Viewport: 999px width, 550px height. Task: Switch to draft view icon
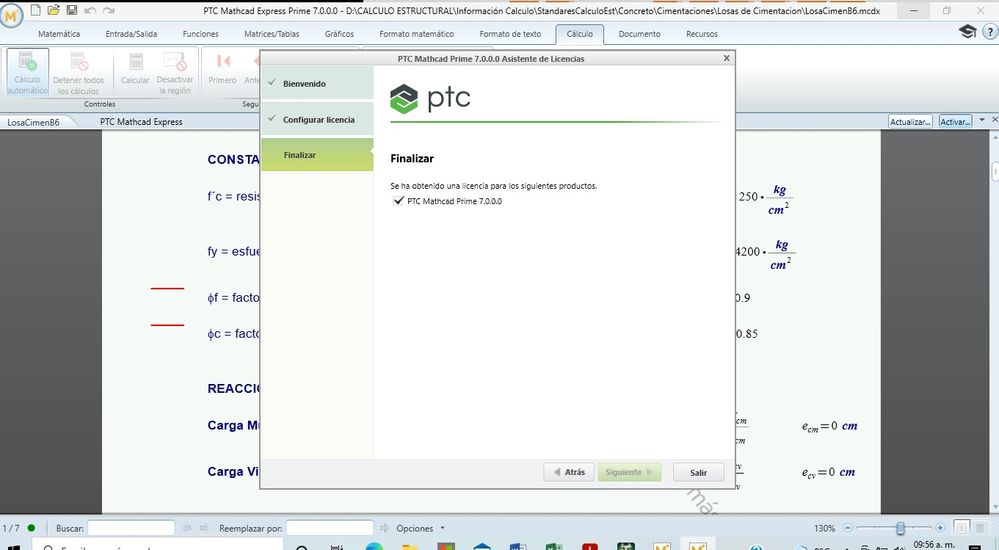980,528
